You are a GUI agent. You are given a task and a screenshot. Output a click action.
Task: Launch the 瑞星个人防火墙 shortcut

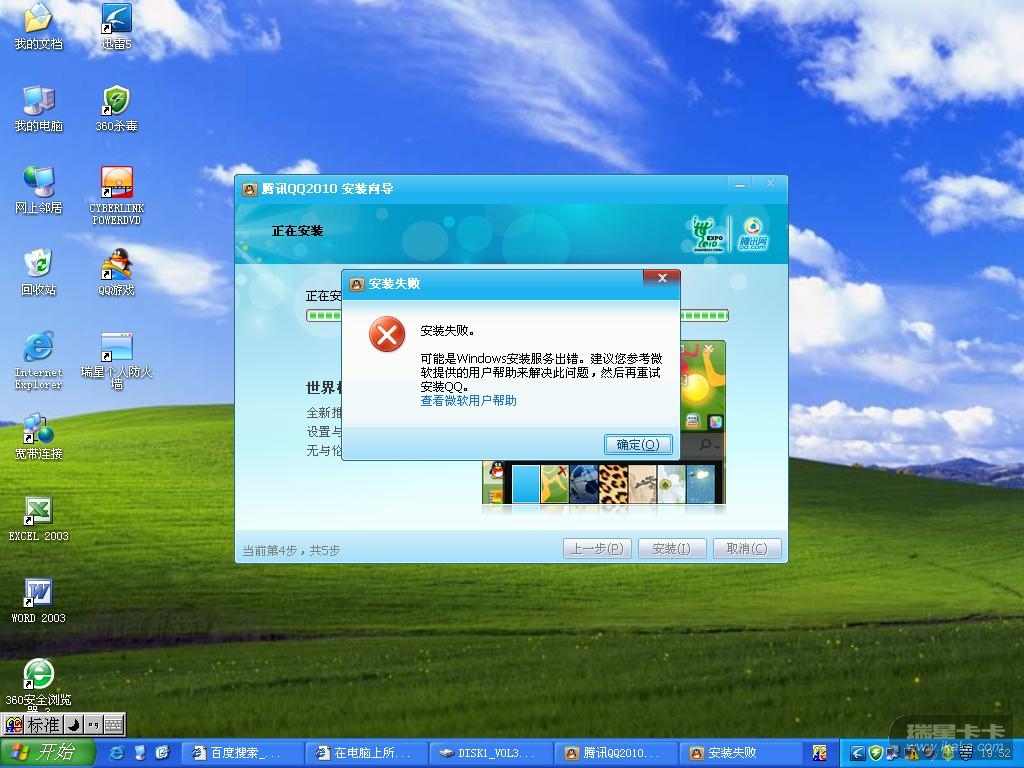click(116, 360)
